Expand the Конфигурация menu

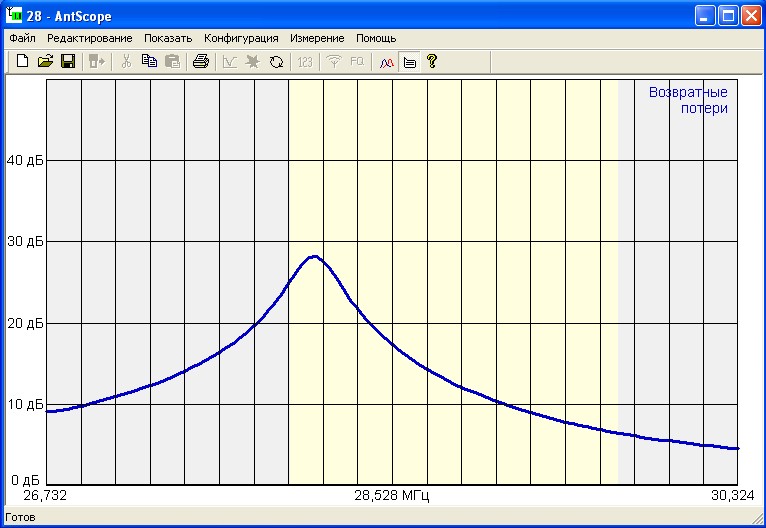(x=241, y=38)
